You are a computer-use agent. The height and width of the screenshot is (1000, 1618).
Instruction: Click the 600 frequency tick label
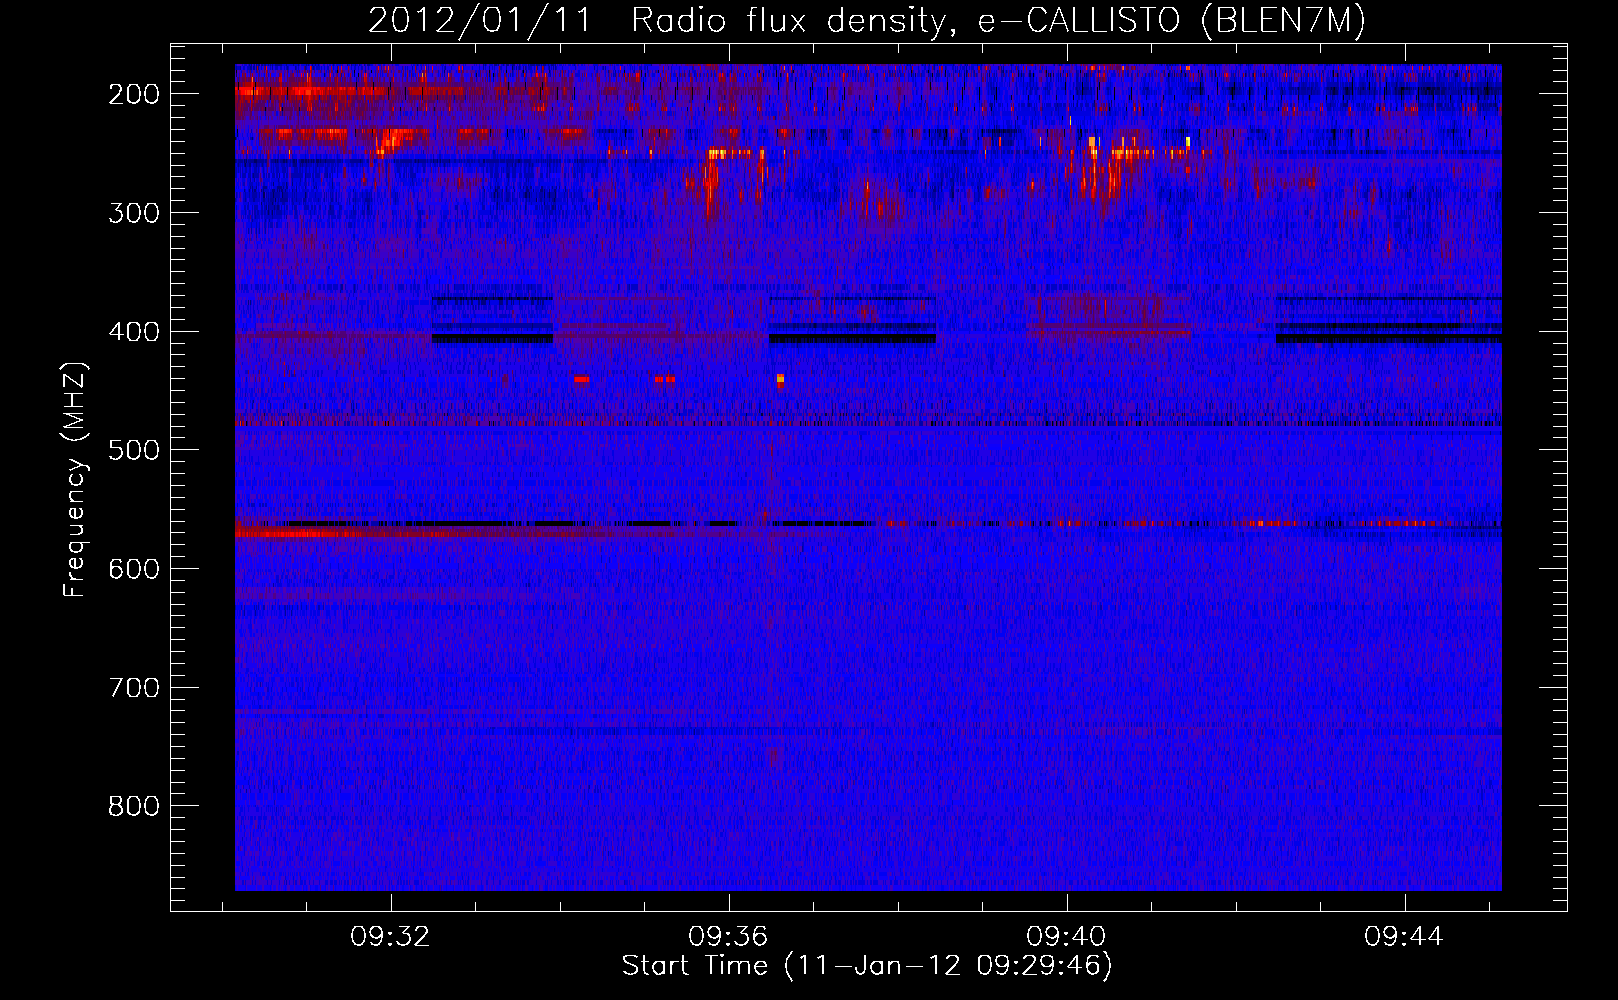pyautogui.click(x=134, y=569)
